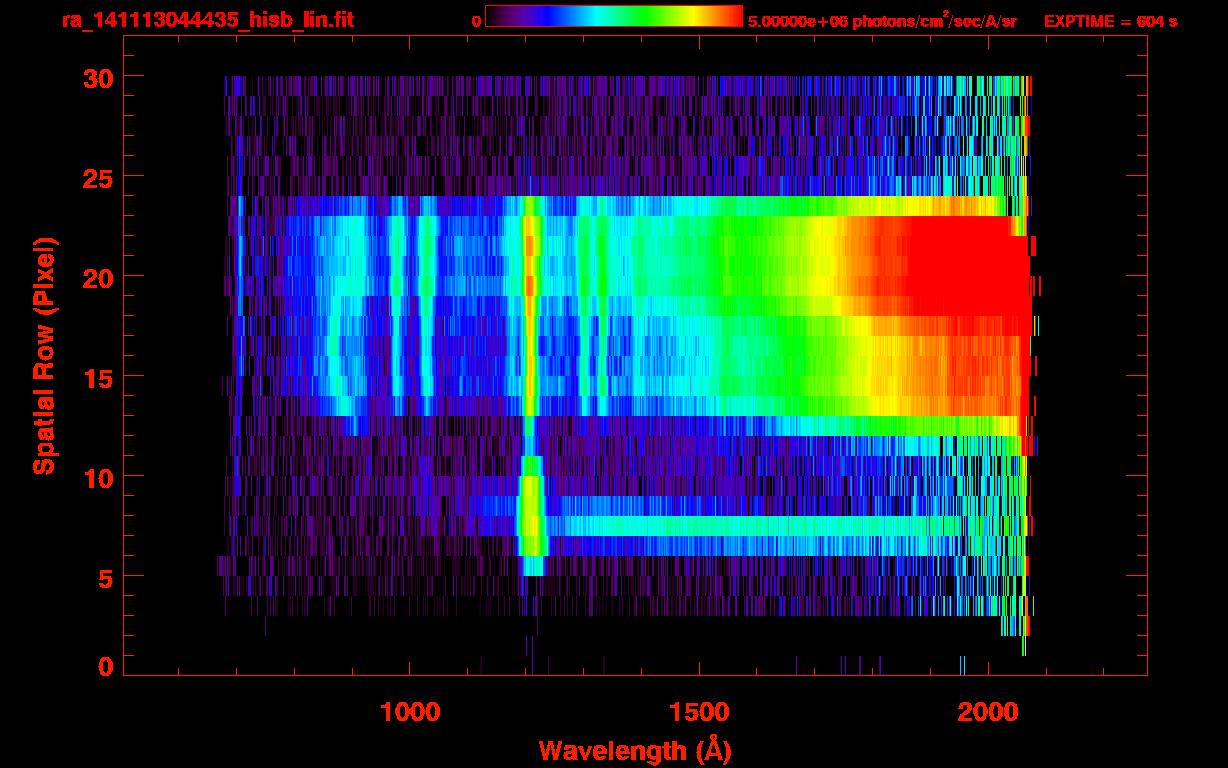Click the EXPTIME = 604 s text
This screenshot has height=768, width=1228.
tap(1110, 20)
